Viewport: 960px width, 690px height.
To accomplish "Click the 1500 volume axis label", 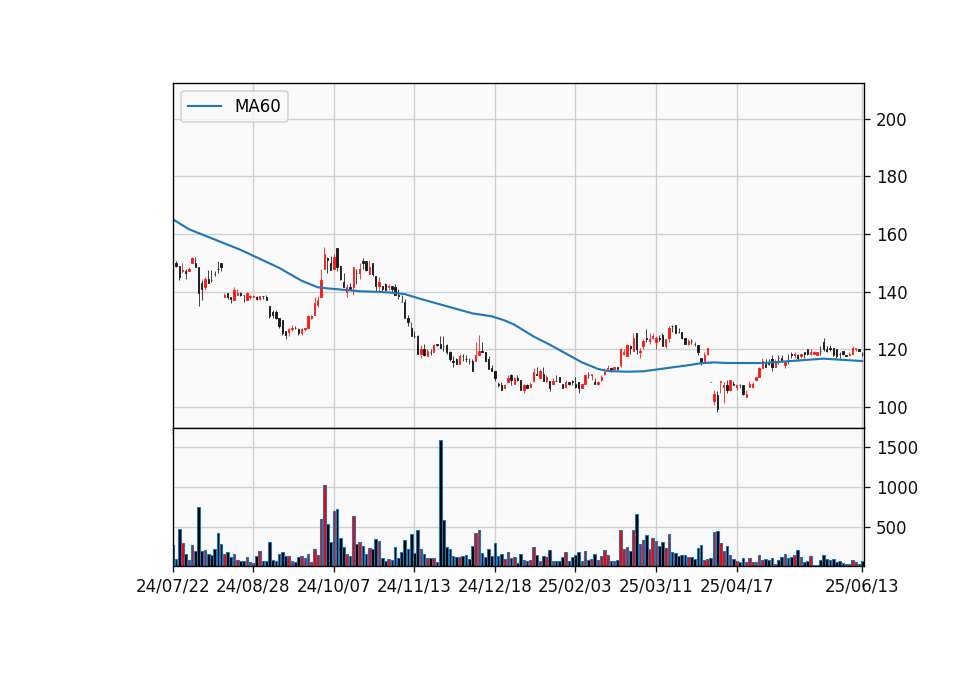I will 897,448.
